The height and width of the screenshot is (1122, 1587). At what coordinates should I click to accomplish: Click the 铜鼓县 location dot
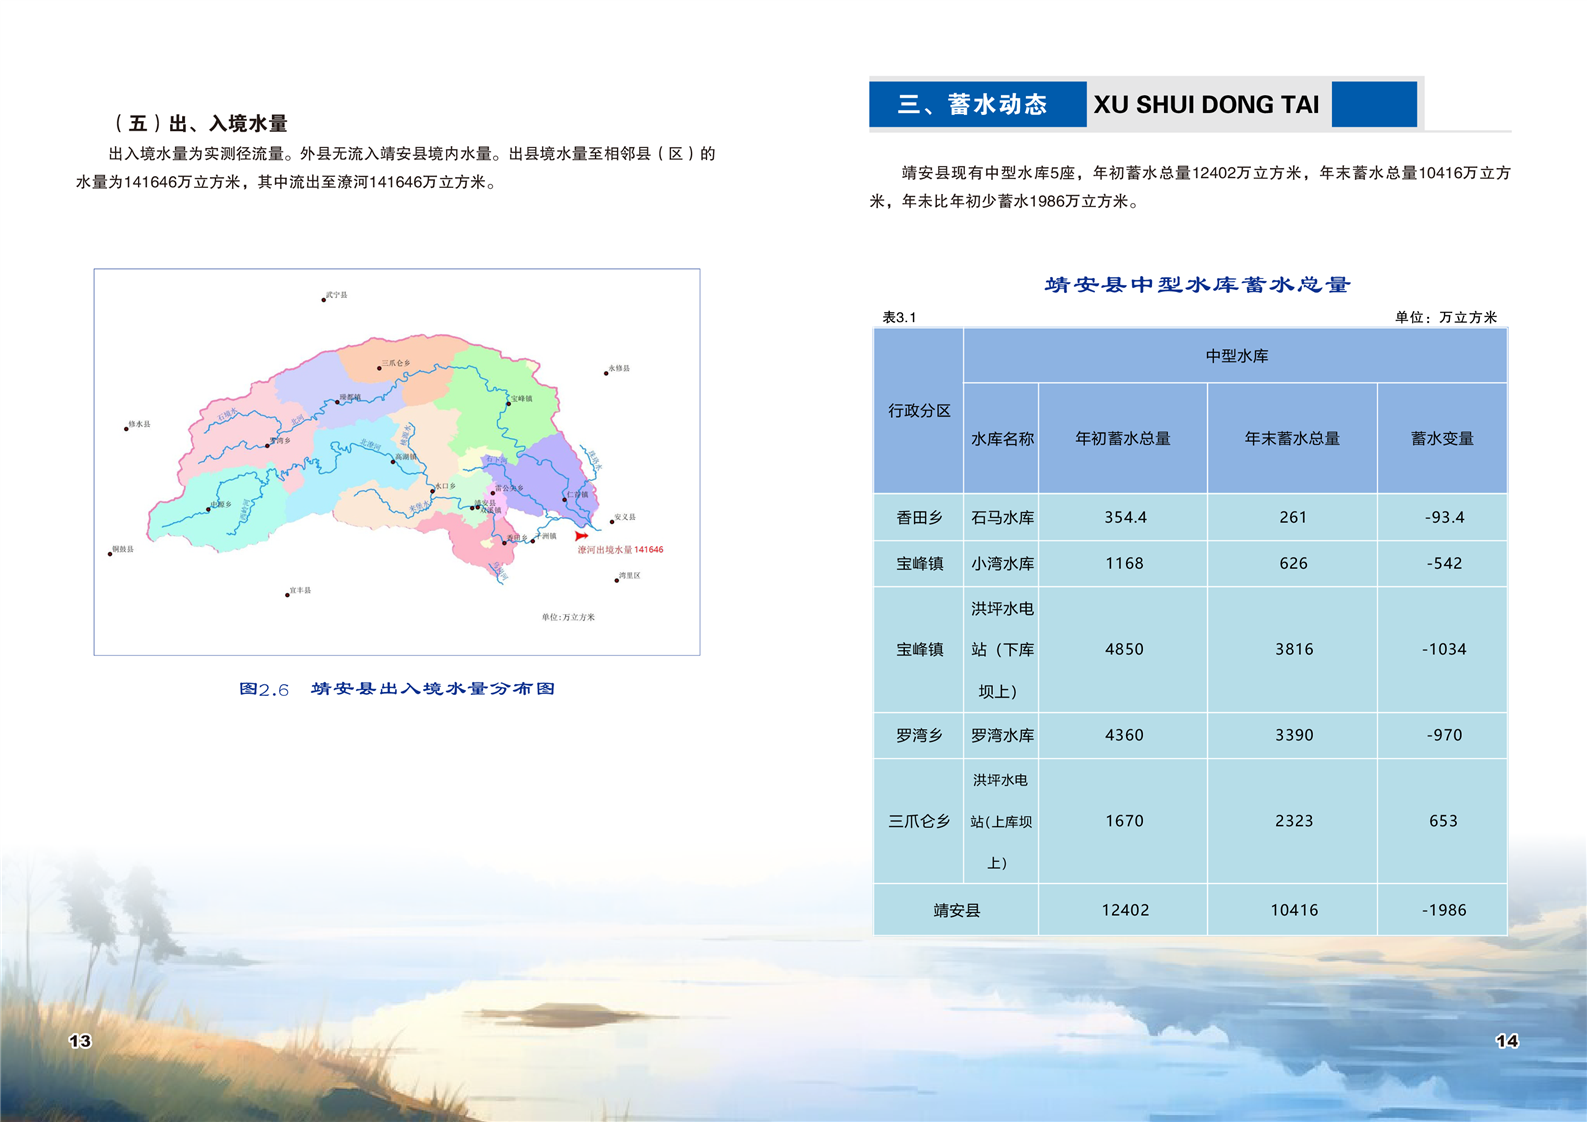tap(110, 553)
